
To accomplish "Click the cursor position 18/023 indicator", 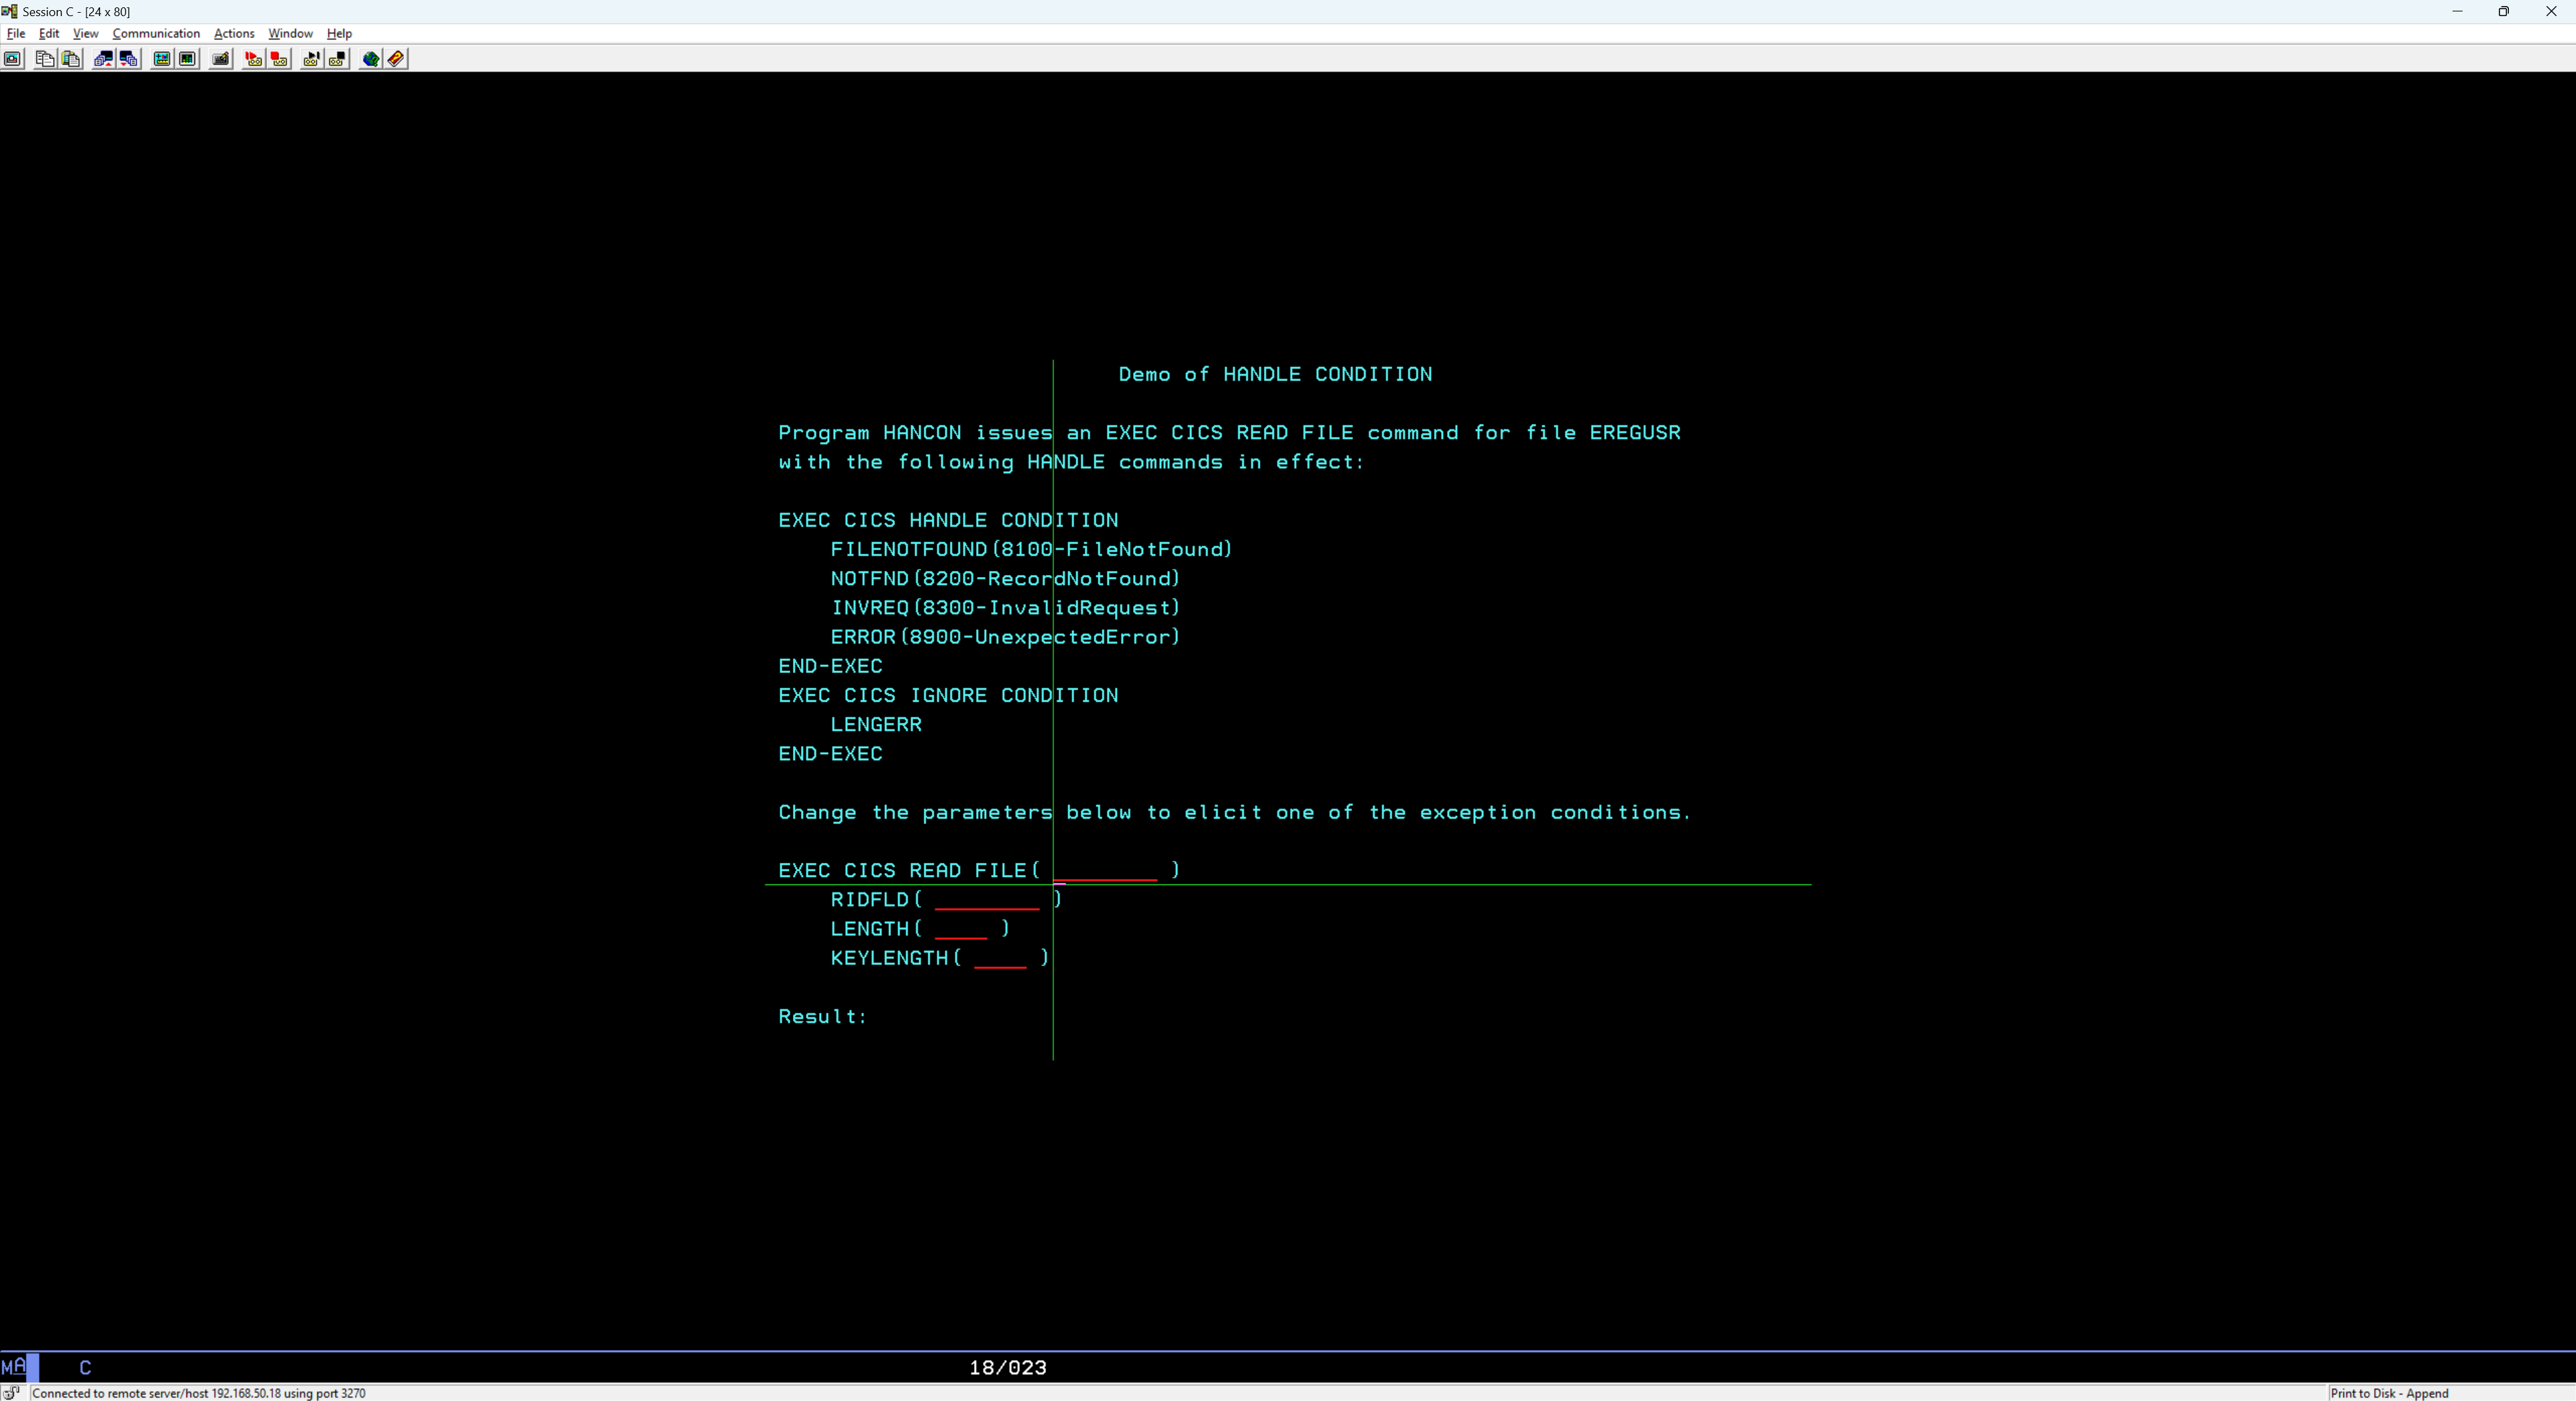I will [x=1008, y=1367].
